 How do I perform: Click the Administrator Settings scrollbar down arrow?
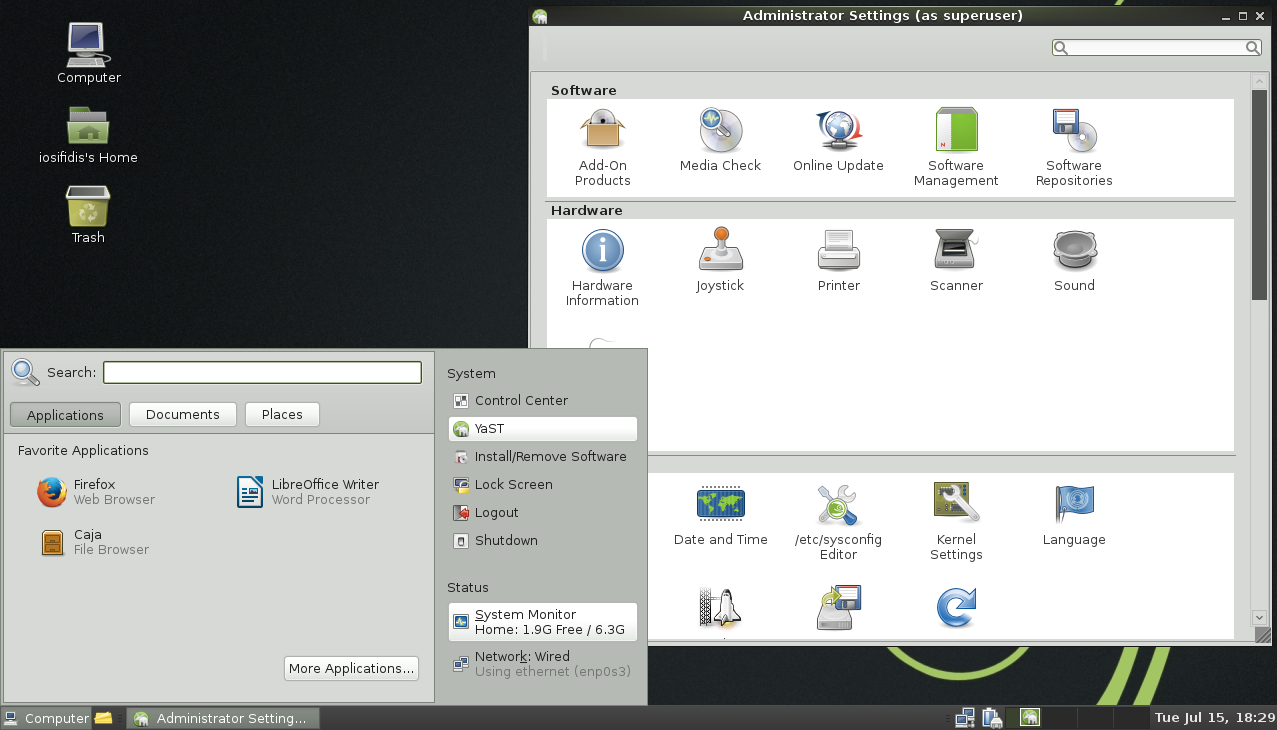pos(1259,619)
